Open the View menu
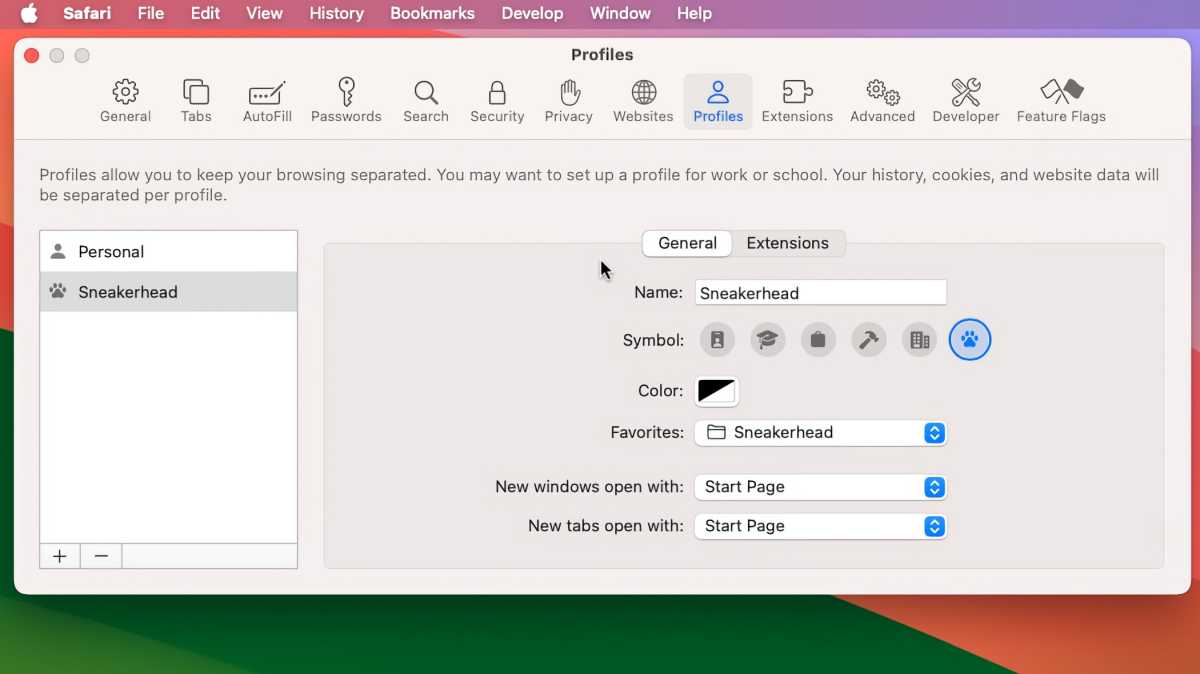Screen dimensions: 1200x674 [x=264, y=13]
